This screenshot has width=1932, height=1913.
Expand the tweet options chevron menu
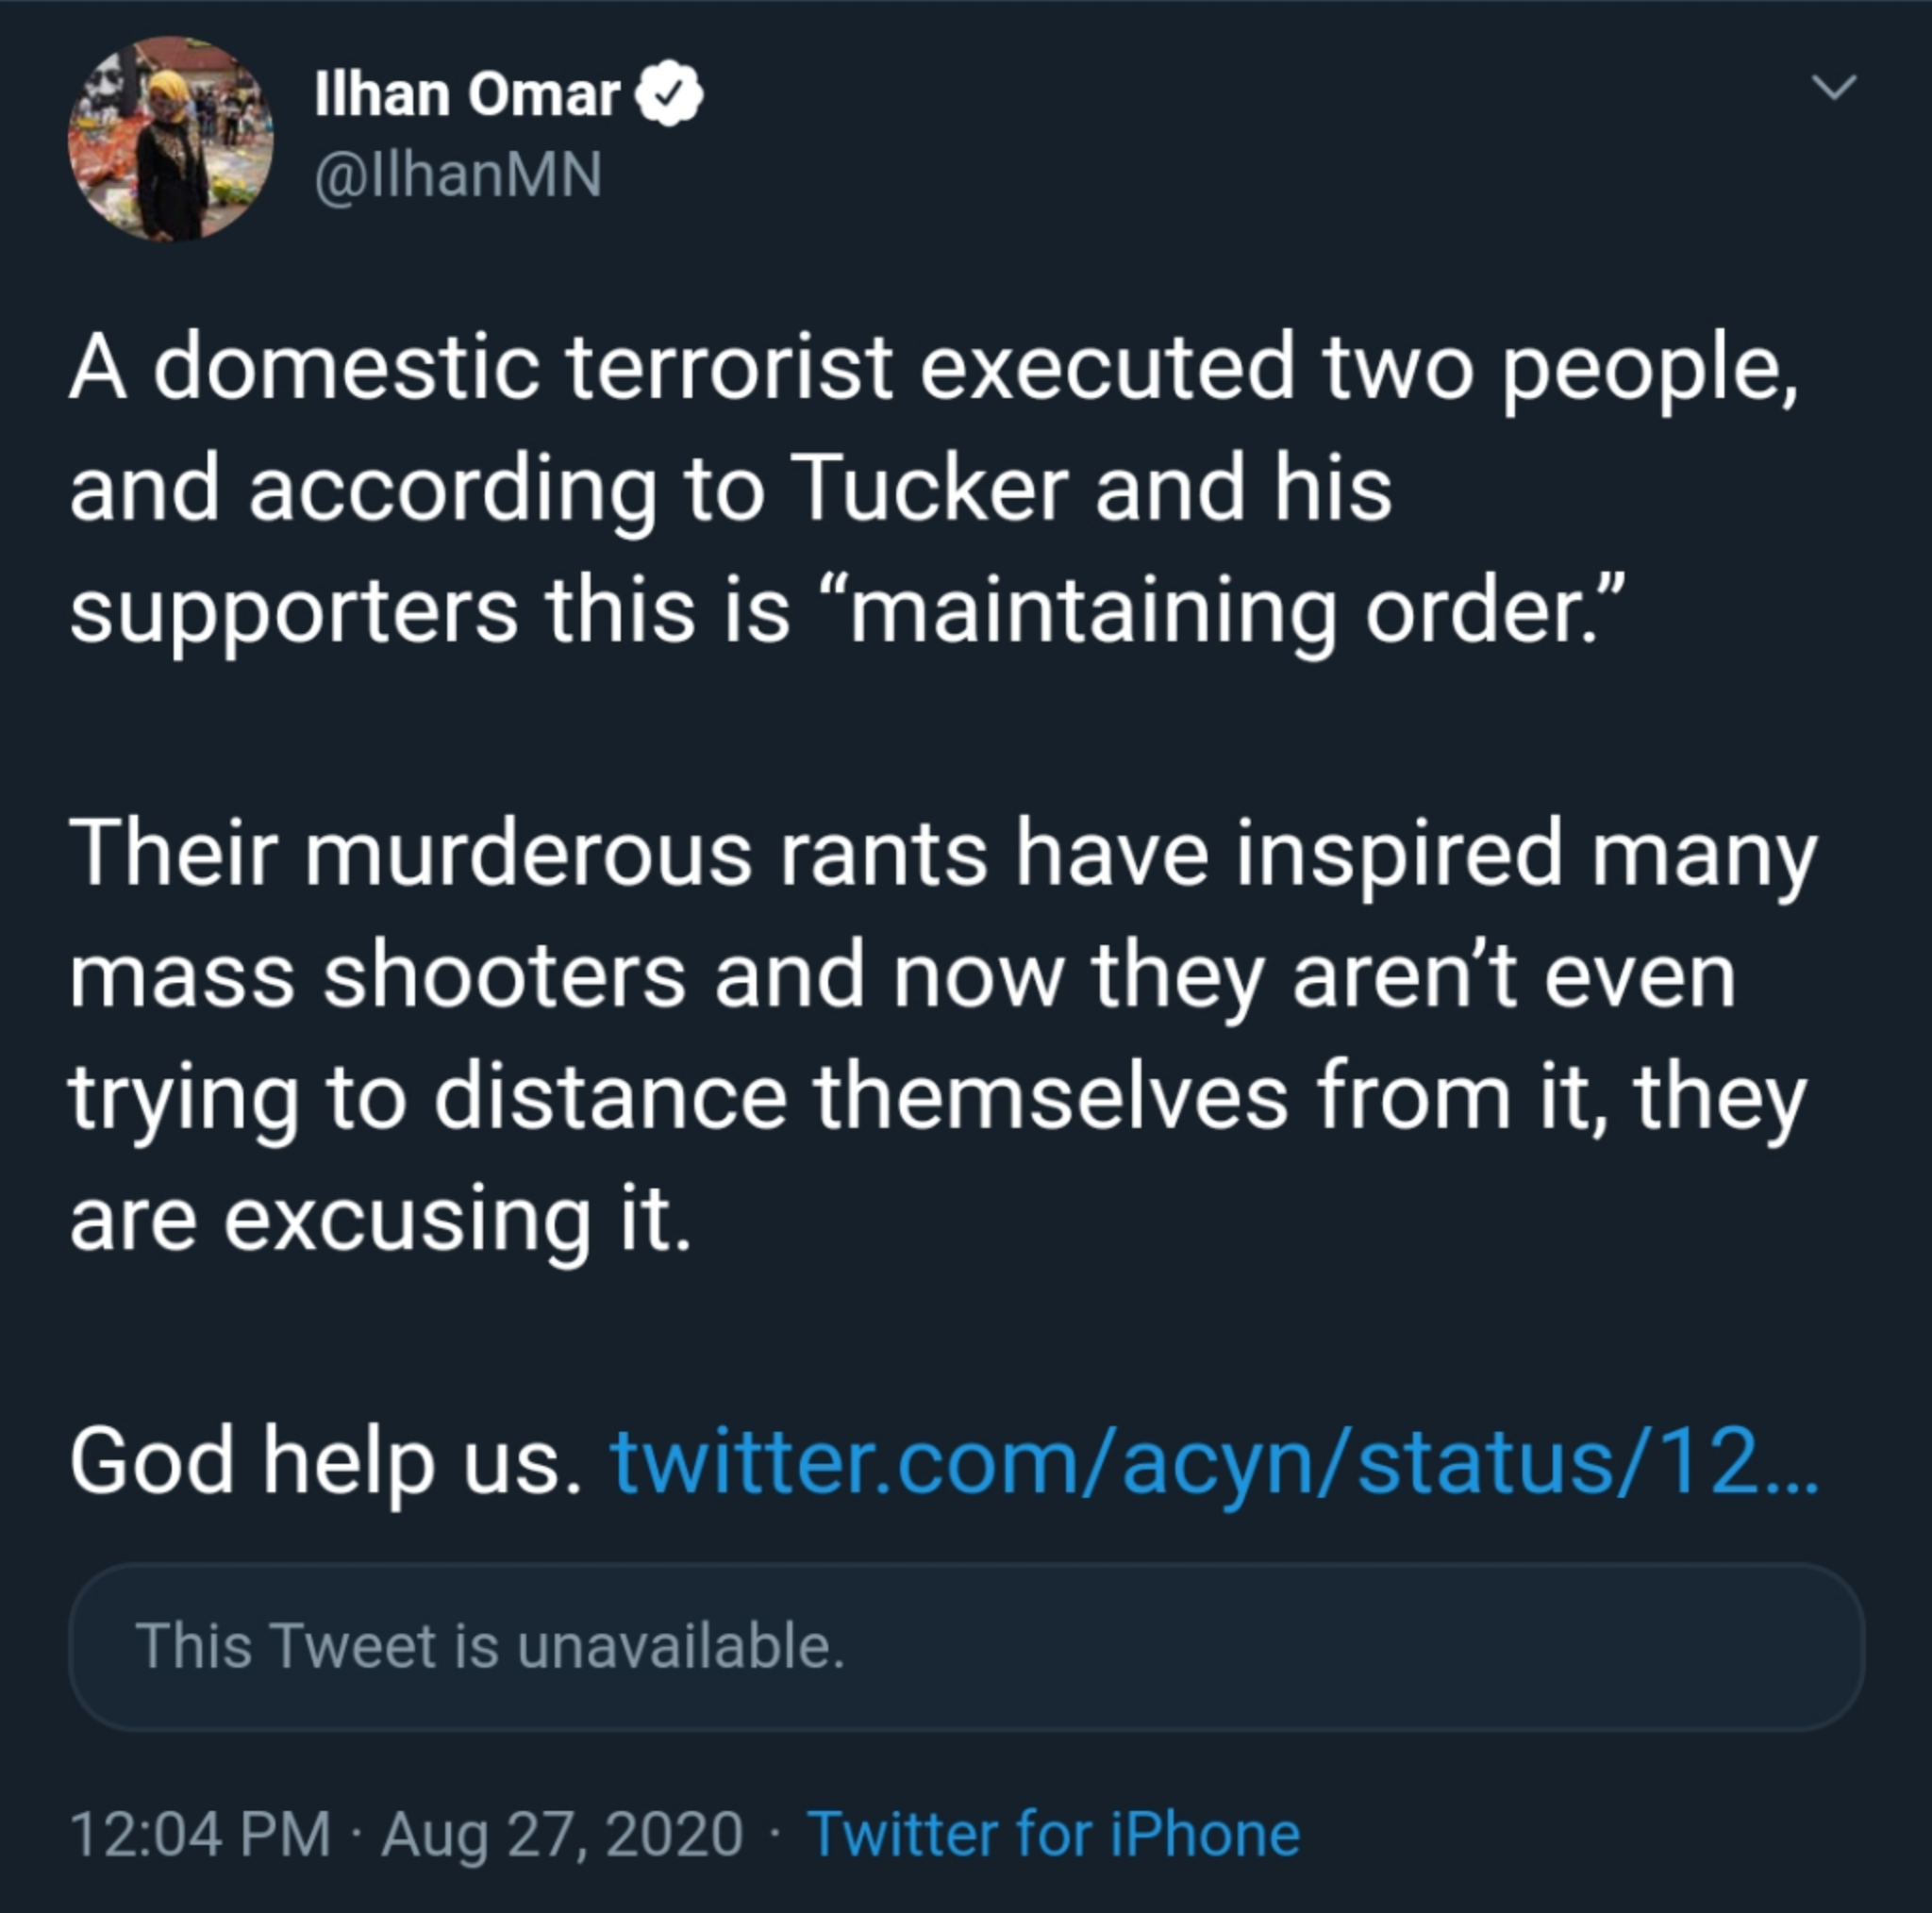click(1834, 87)
